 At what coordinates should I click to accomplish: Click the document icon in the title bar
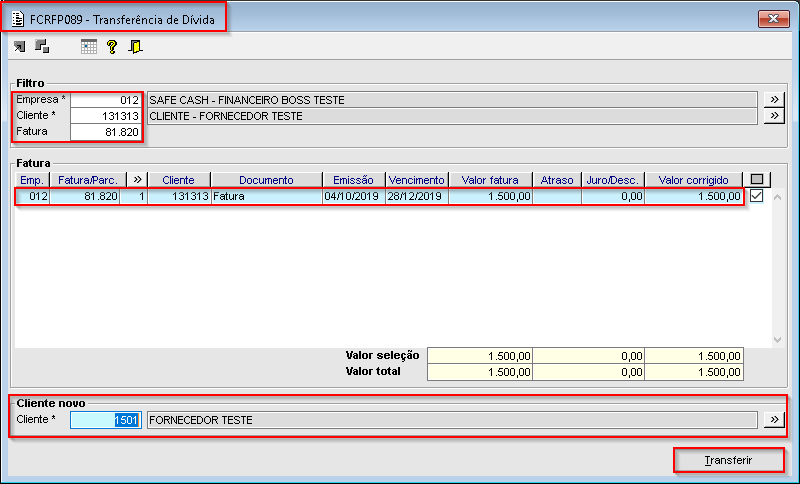18,19
